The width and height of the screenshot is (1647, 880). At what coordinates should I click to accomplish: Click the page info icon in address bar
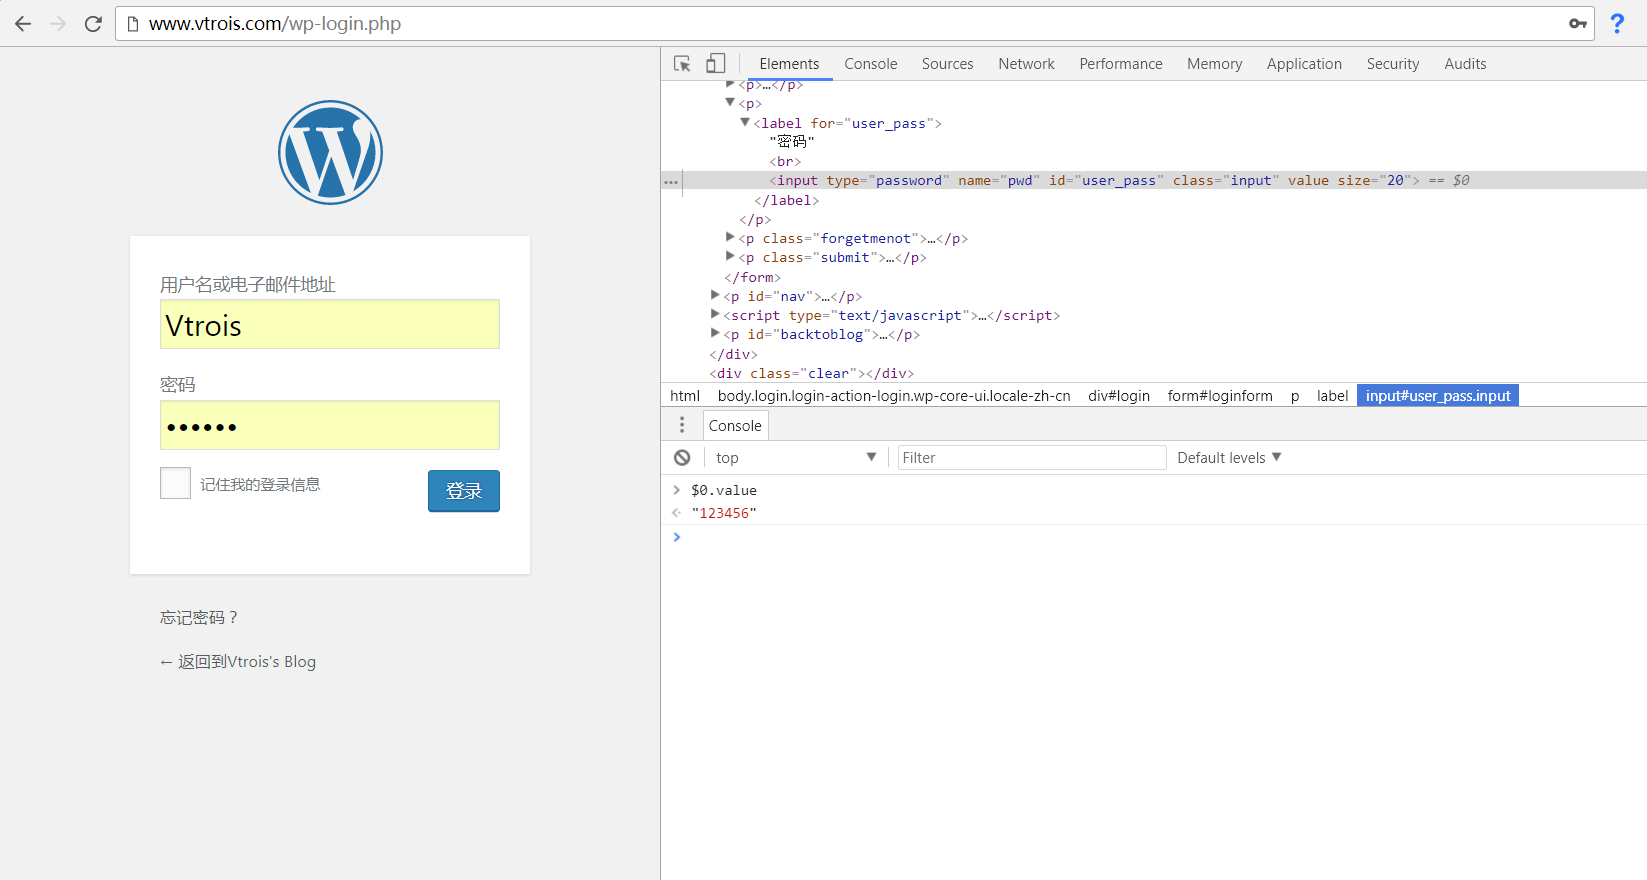coord(133,24)
